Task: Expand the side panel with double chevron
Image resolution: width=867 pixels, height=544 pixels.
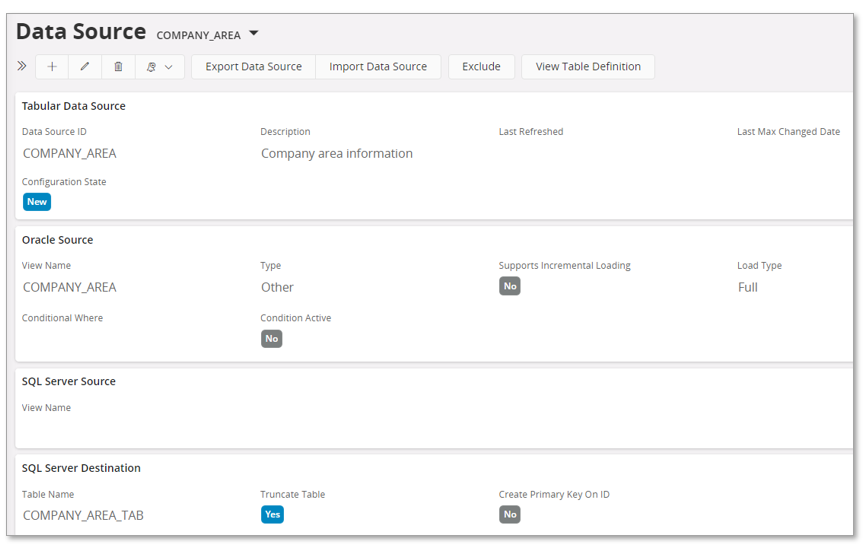Action: (x=22, y=67)
